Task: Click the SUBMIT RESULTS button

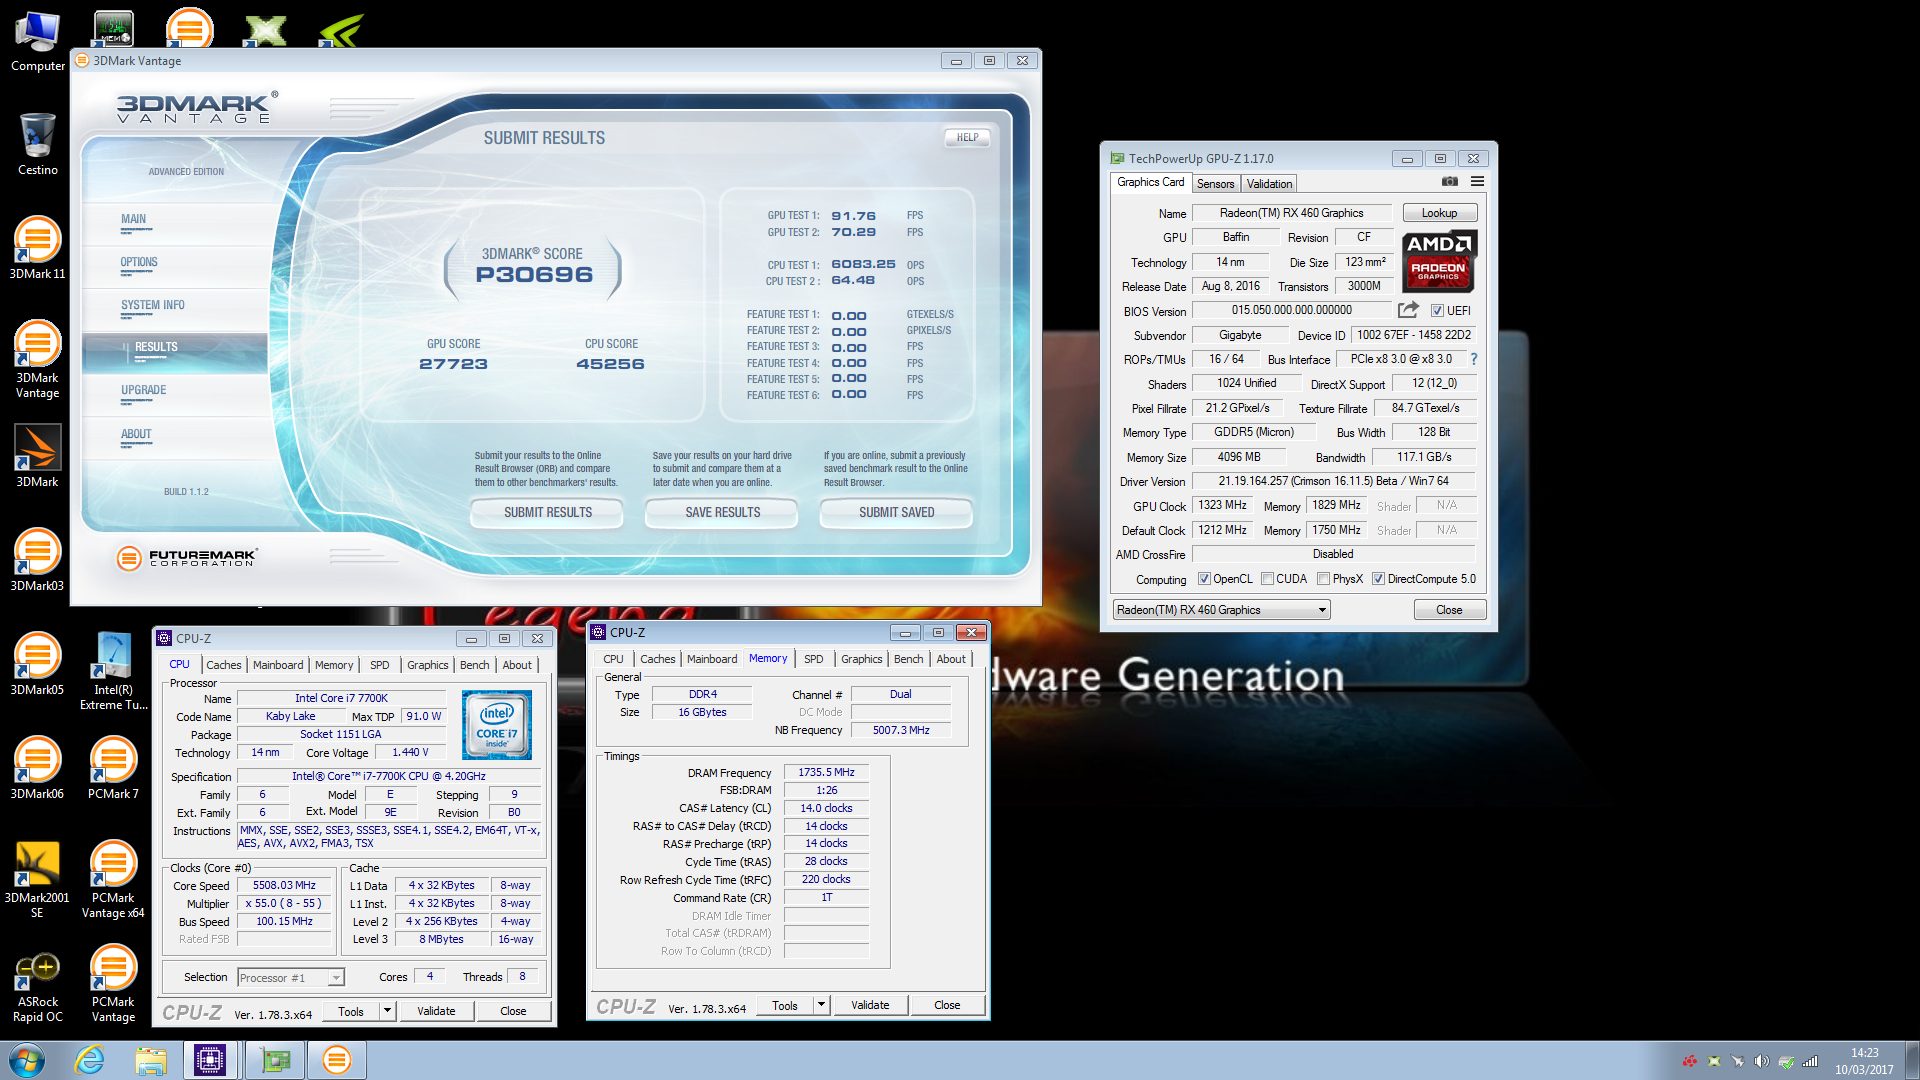Action: click(548, 512)
